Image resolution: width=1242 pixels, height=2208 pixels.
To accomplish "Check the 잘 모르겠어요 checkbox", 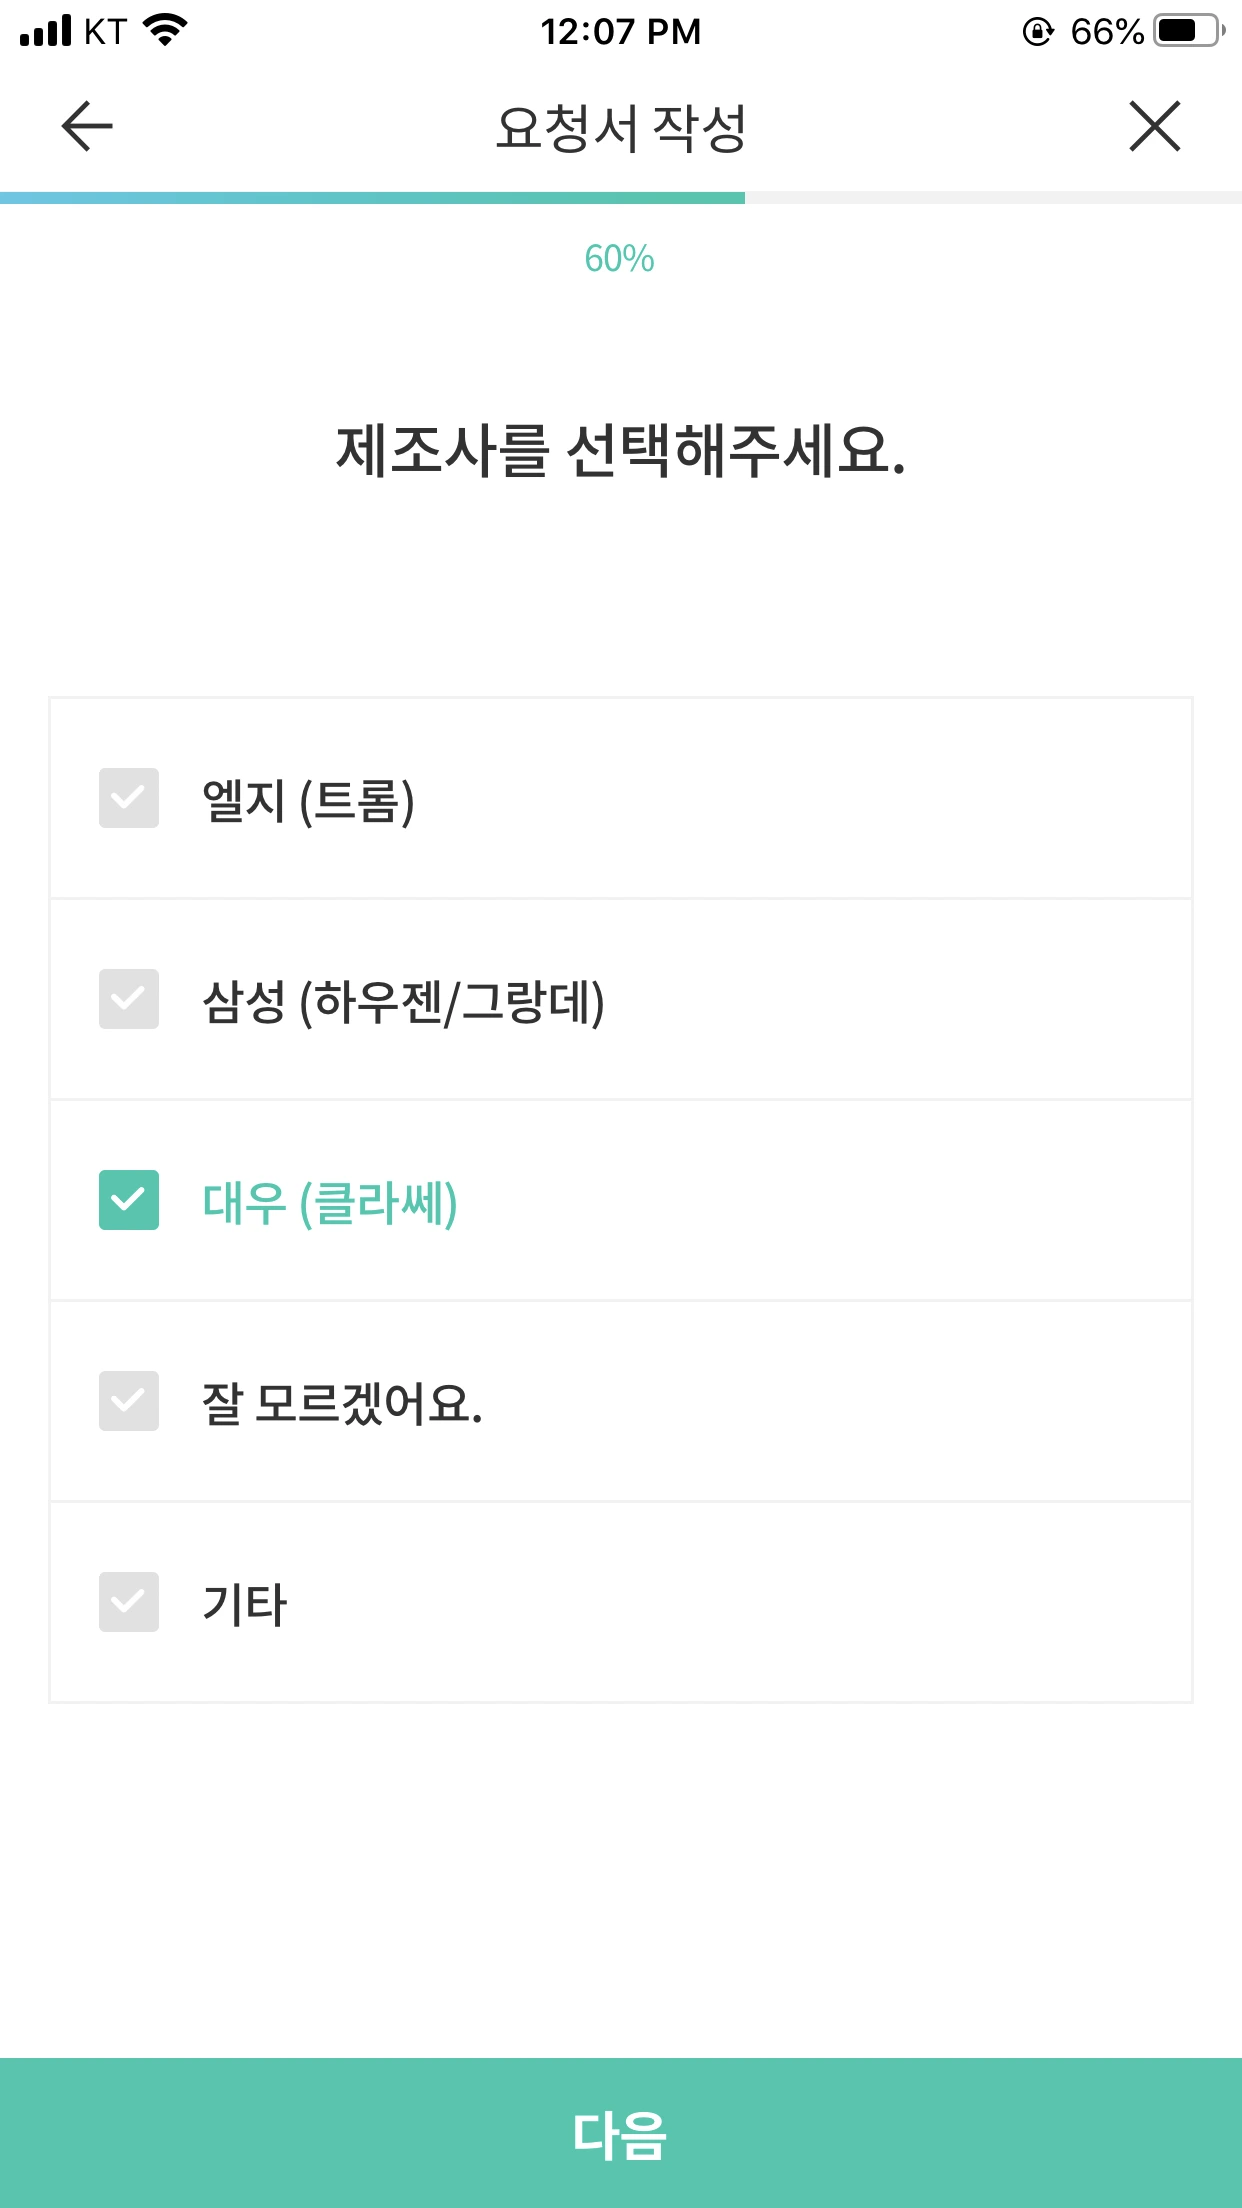I will pyautogui.click(x=129, y=1401).
